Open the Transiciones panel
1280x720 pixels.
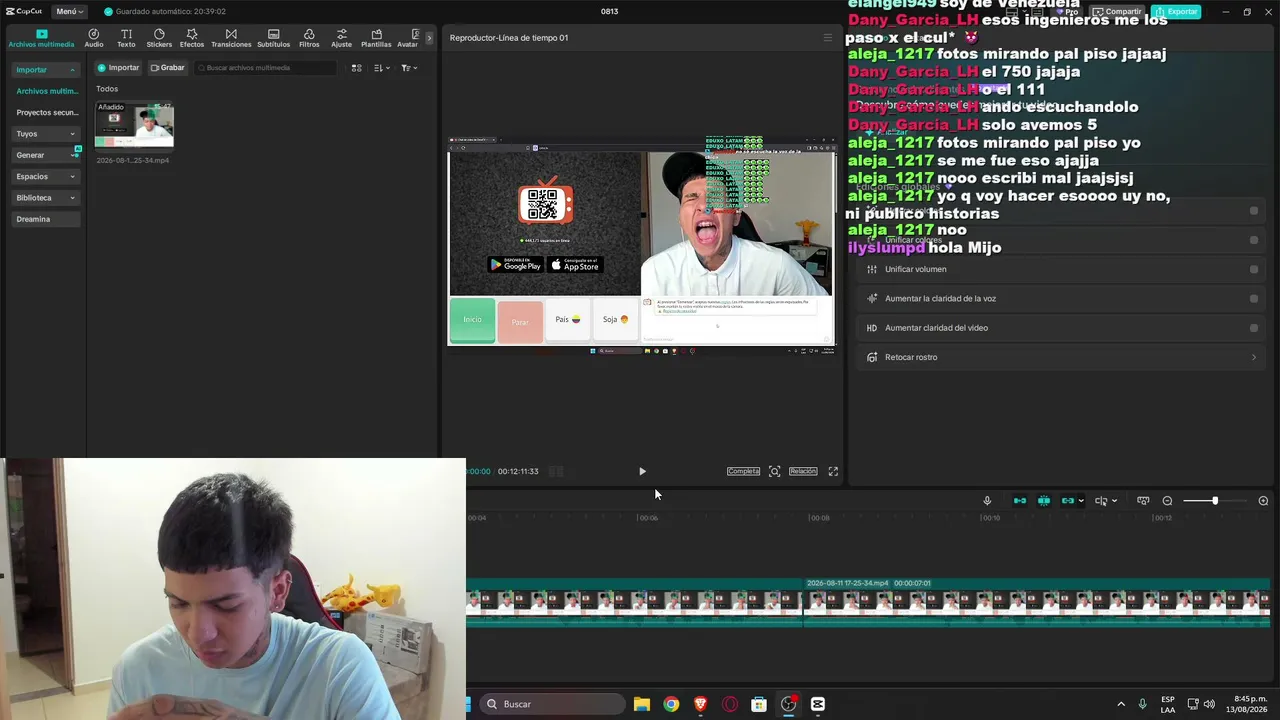pyautogui.click(x=231, y=38)
